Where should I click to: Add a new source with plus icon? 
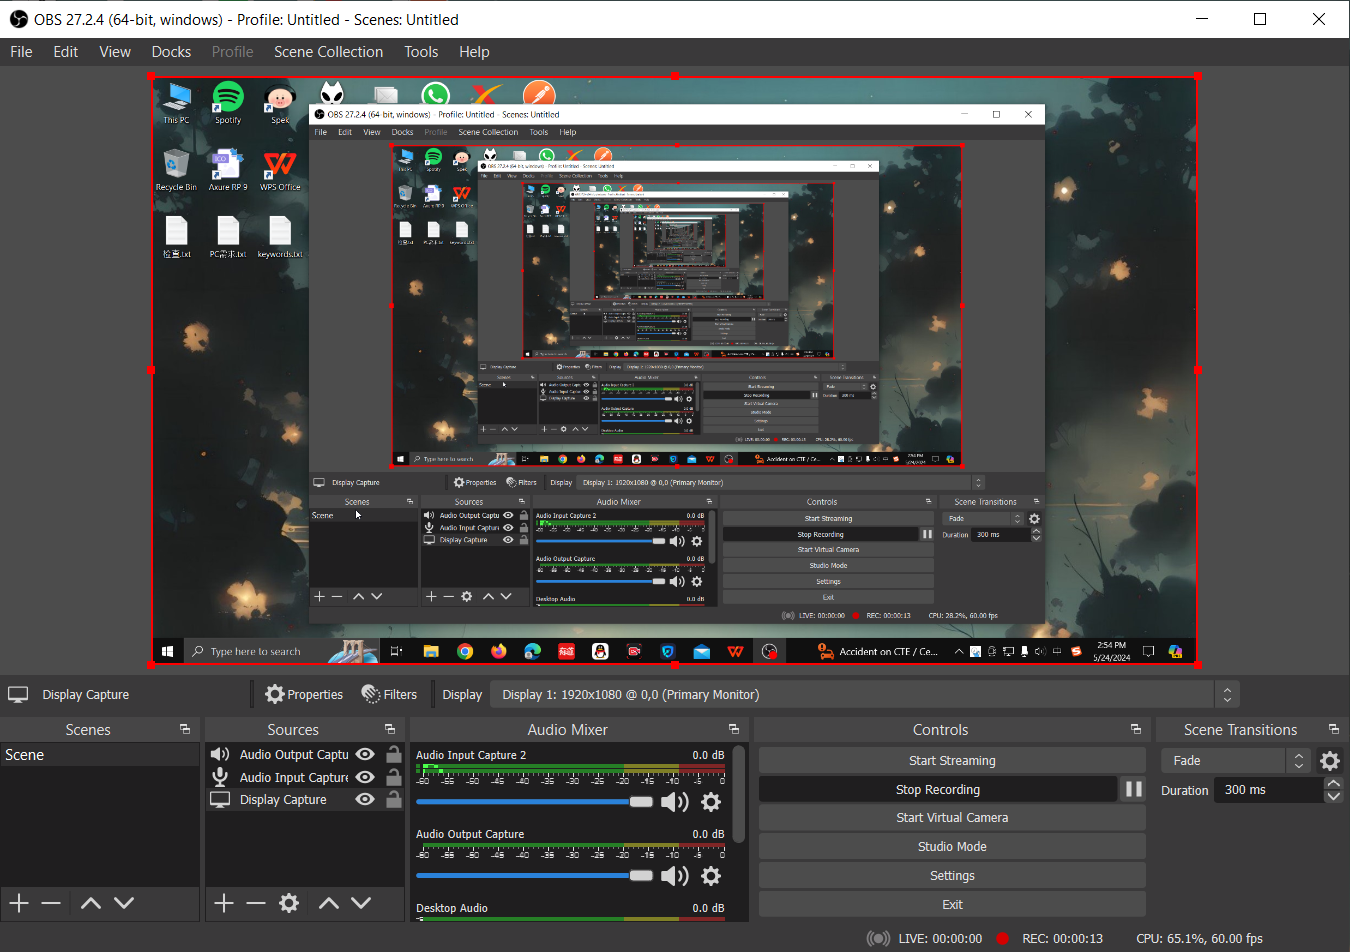click(224, 903)
